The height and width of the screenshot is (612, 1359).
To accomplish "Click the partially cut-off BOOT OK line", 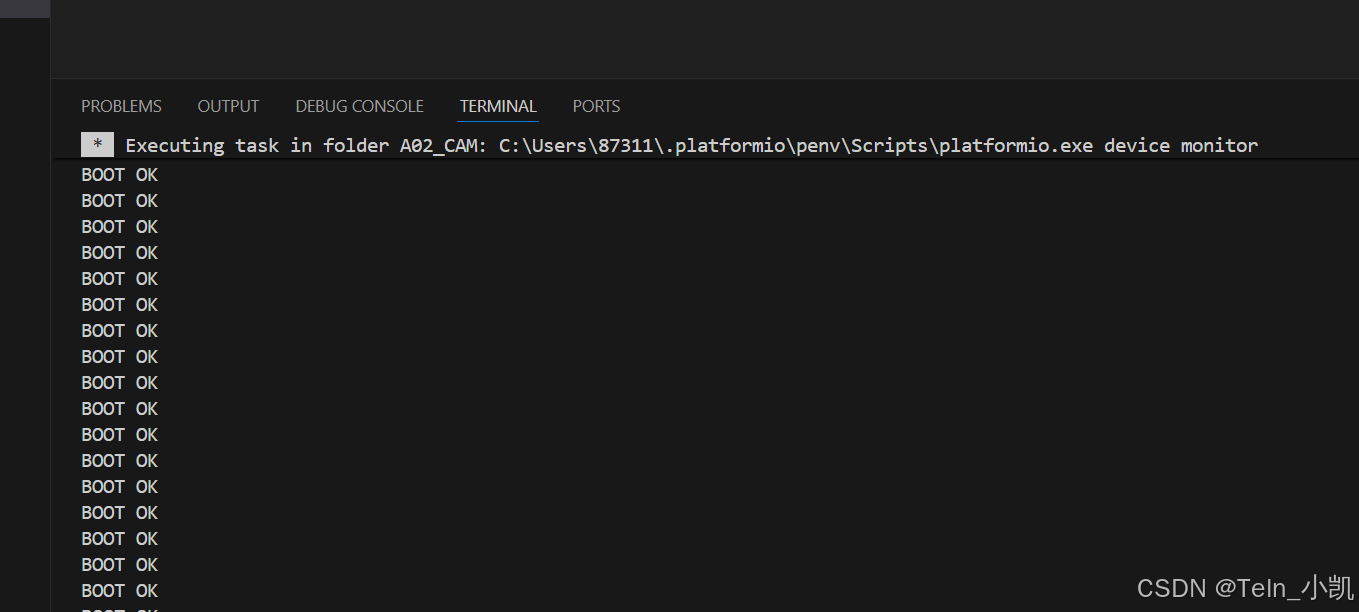I will point(120,609).
